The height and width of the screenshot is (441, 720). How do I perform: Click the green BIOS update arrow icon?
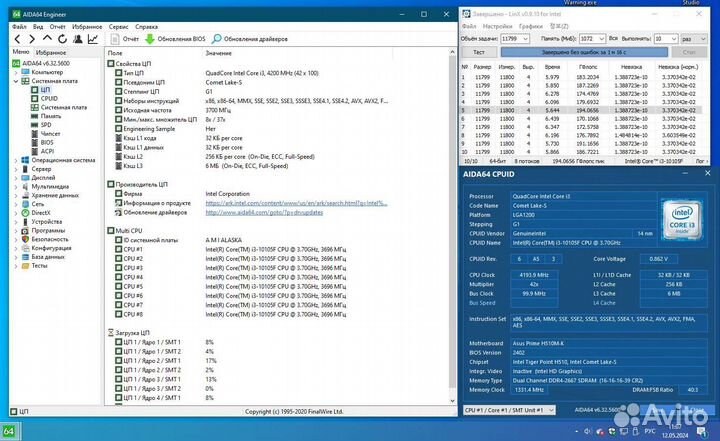point(150,39)
